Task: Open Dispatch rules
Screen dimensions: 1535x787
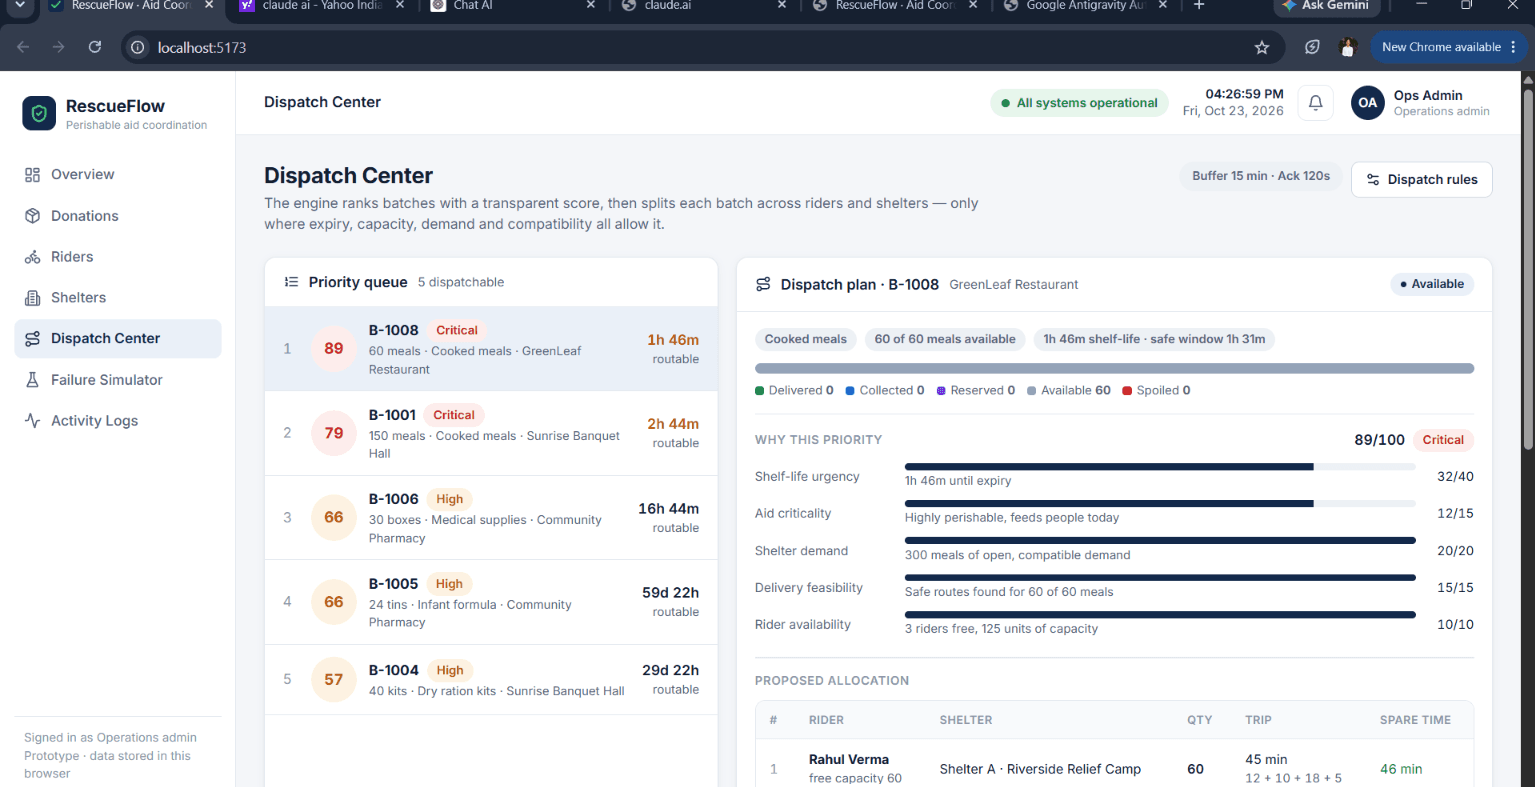Action: (x=1421, y=180)
